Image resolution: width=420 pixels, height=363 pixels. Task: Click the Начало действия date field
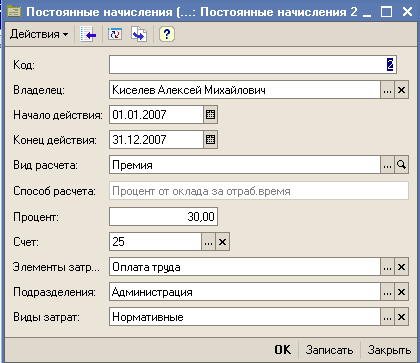[x=156, y=115]
